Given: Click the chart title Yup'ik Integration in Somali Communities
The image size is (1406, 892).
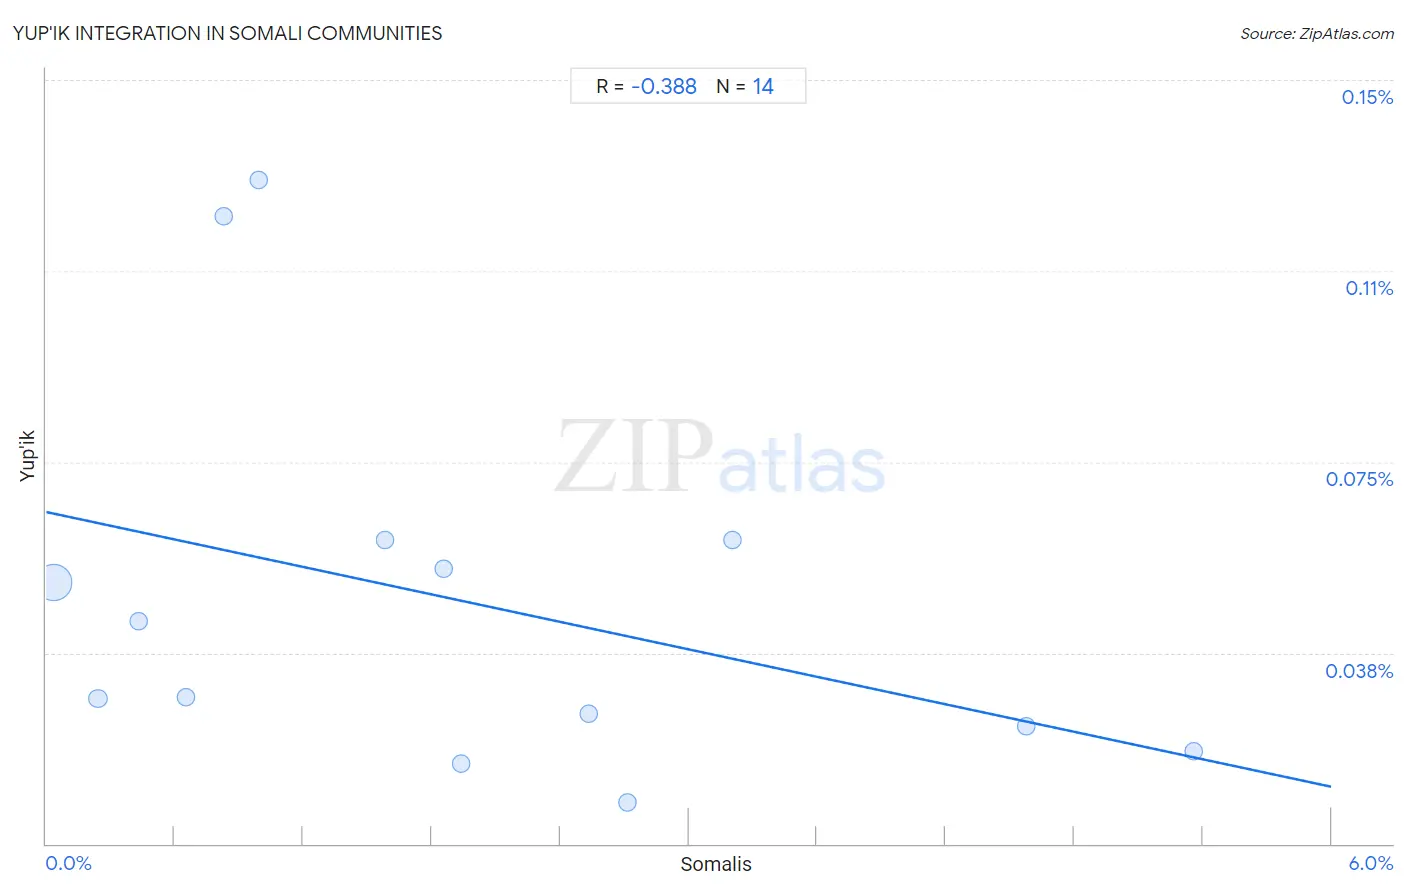Looking at the screenshot, I should [228, 33].
